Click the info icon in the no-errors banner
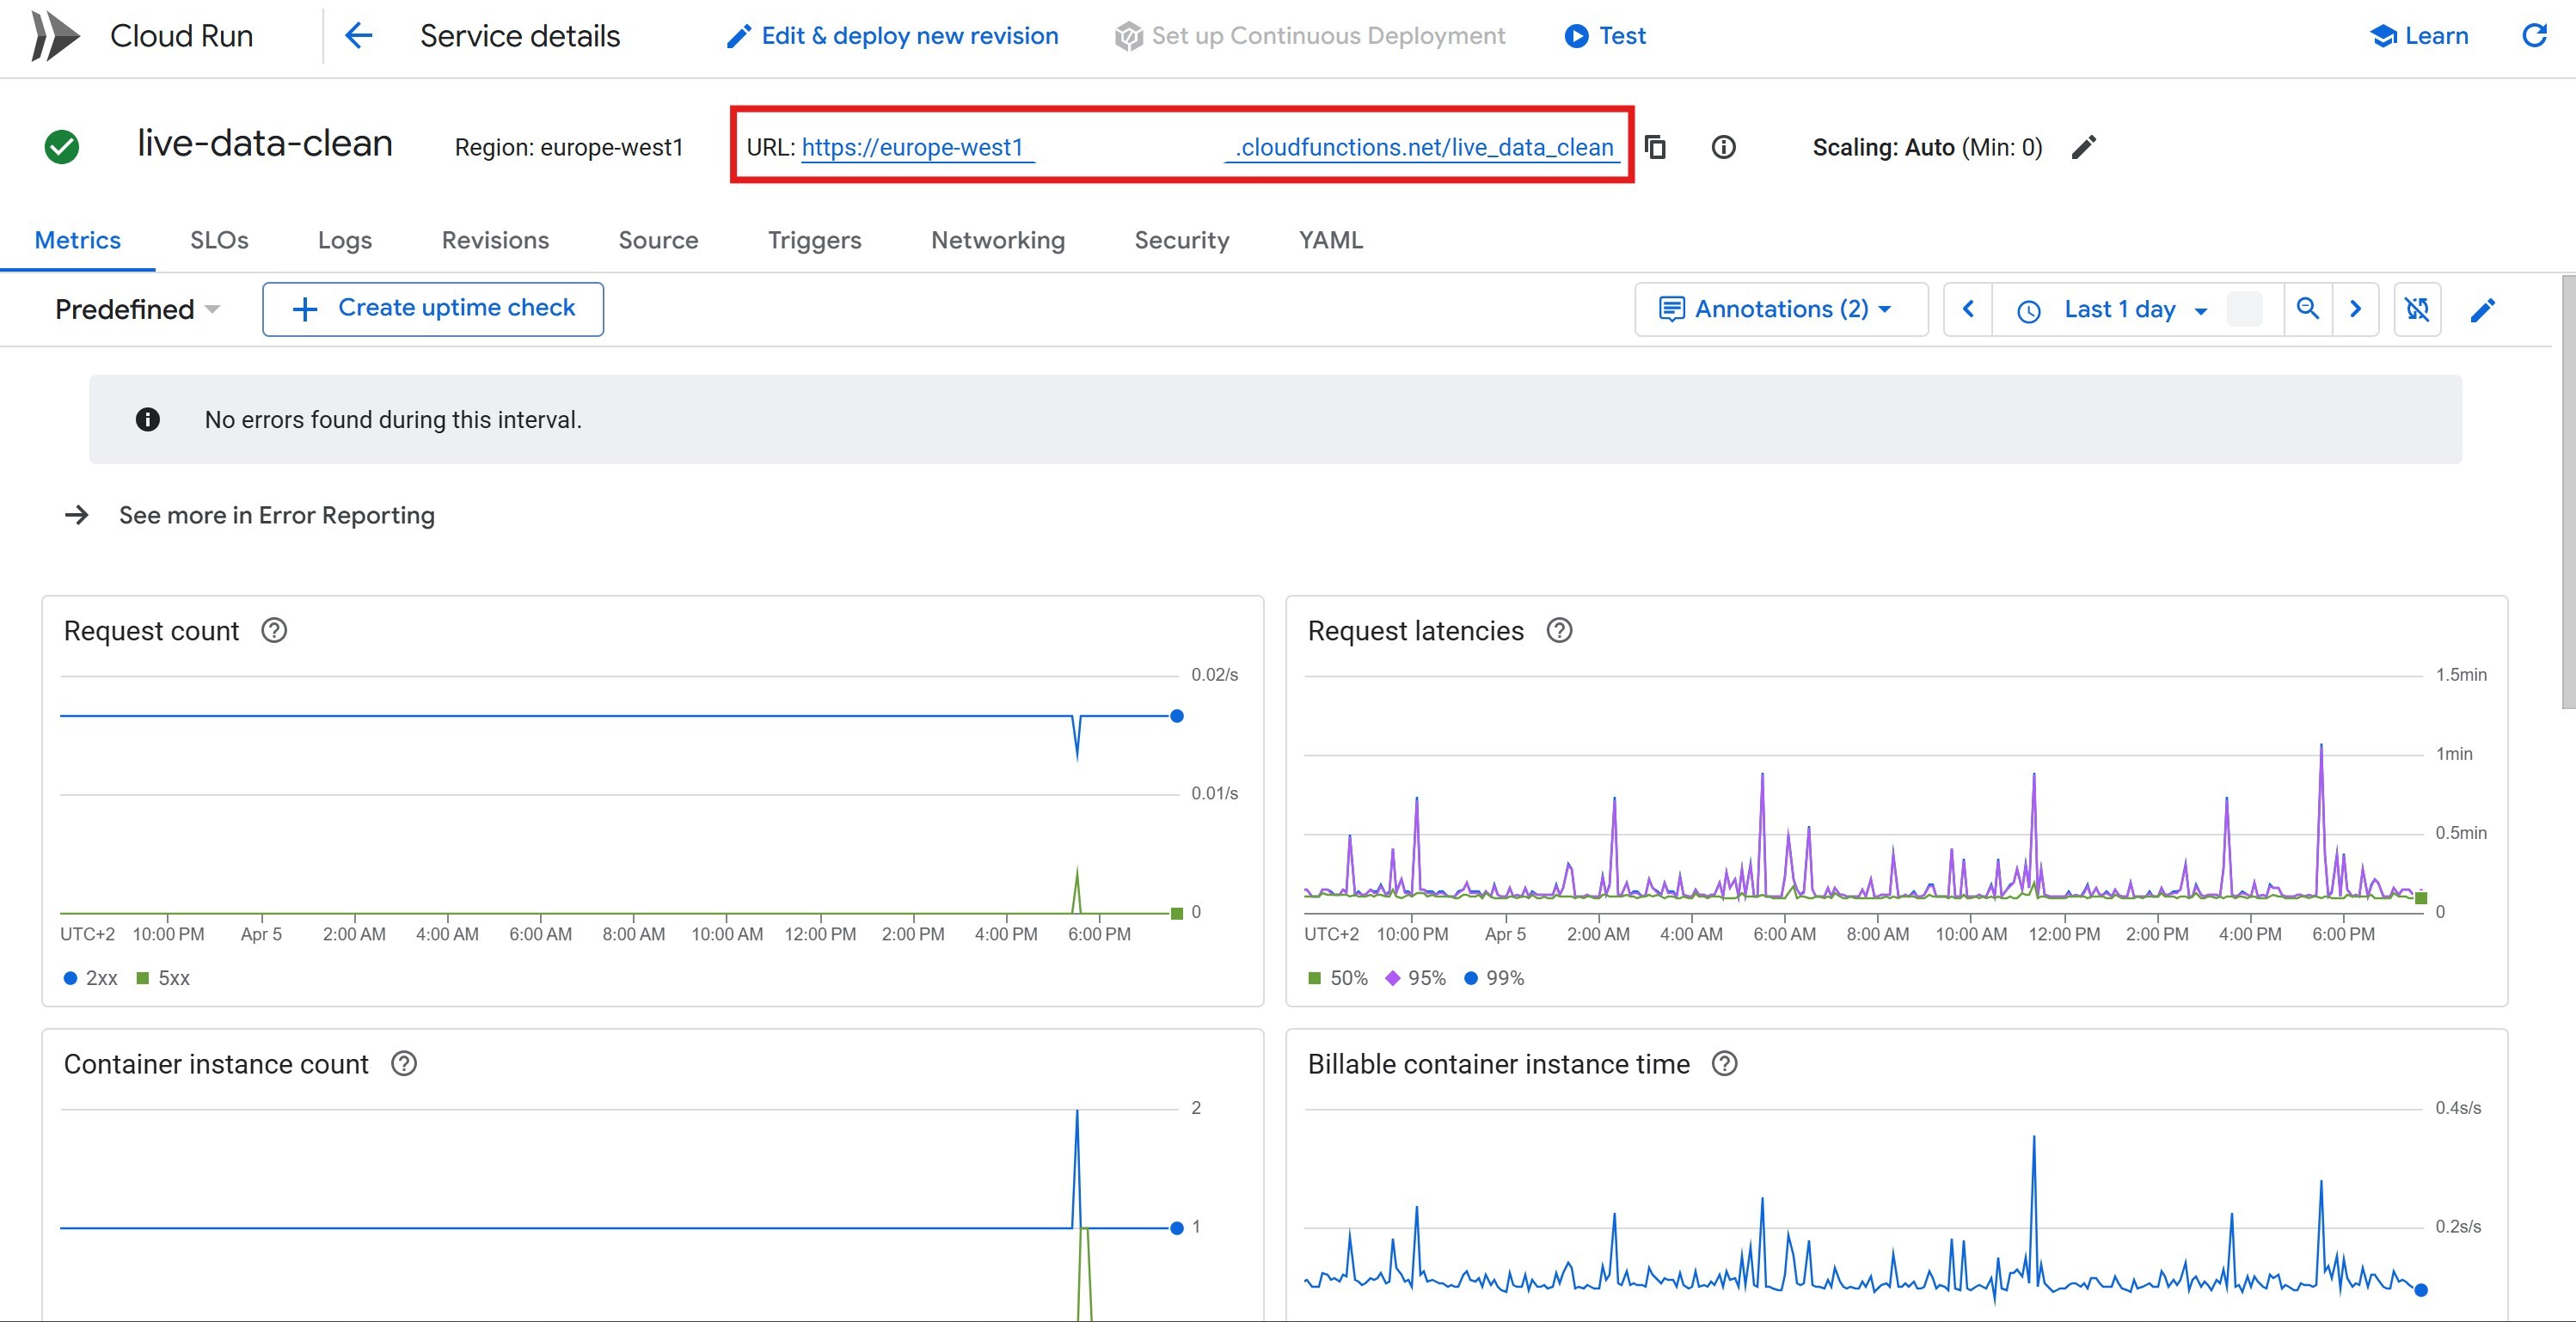 coord(148,419)
